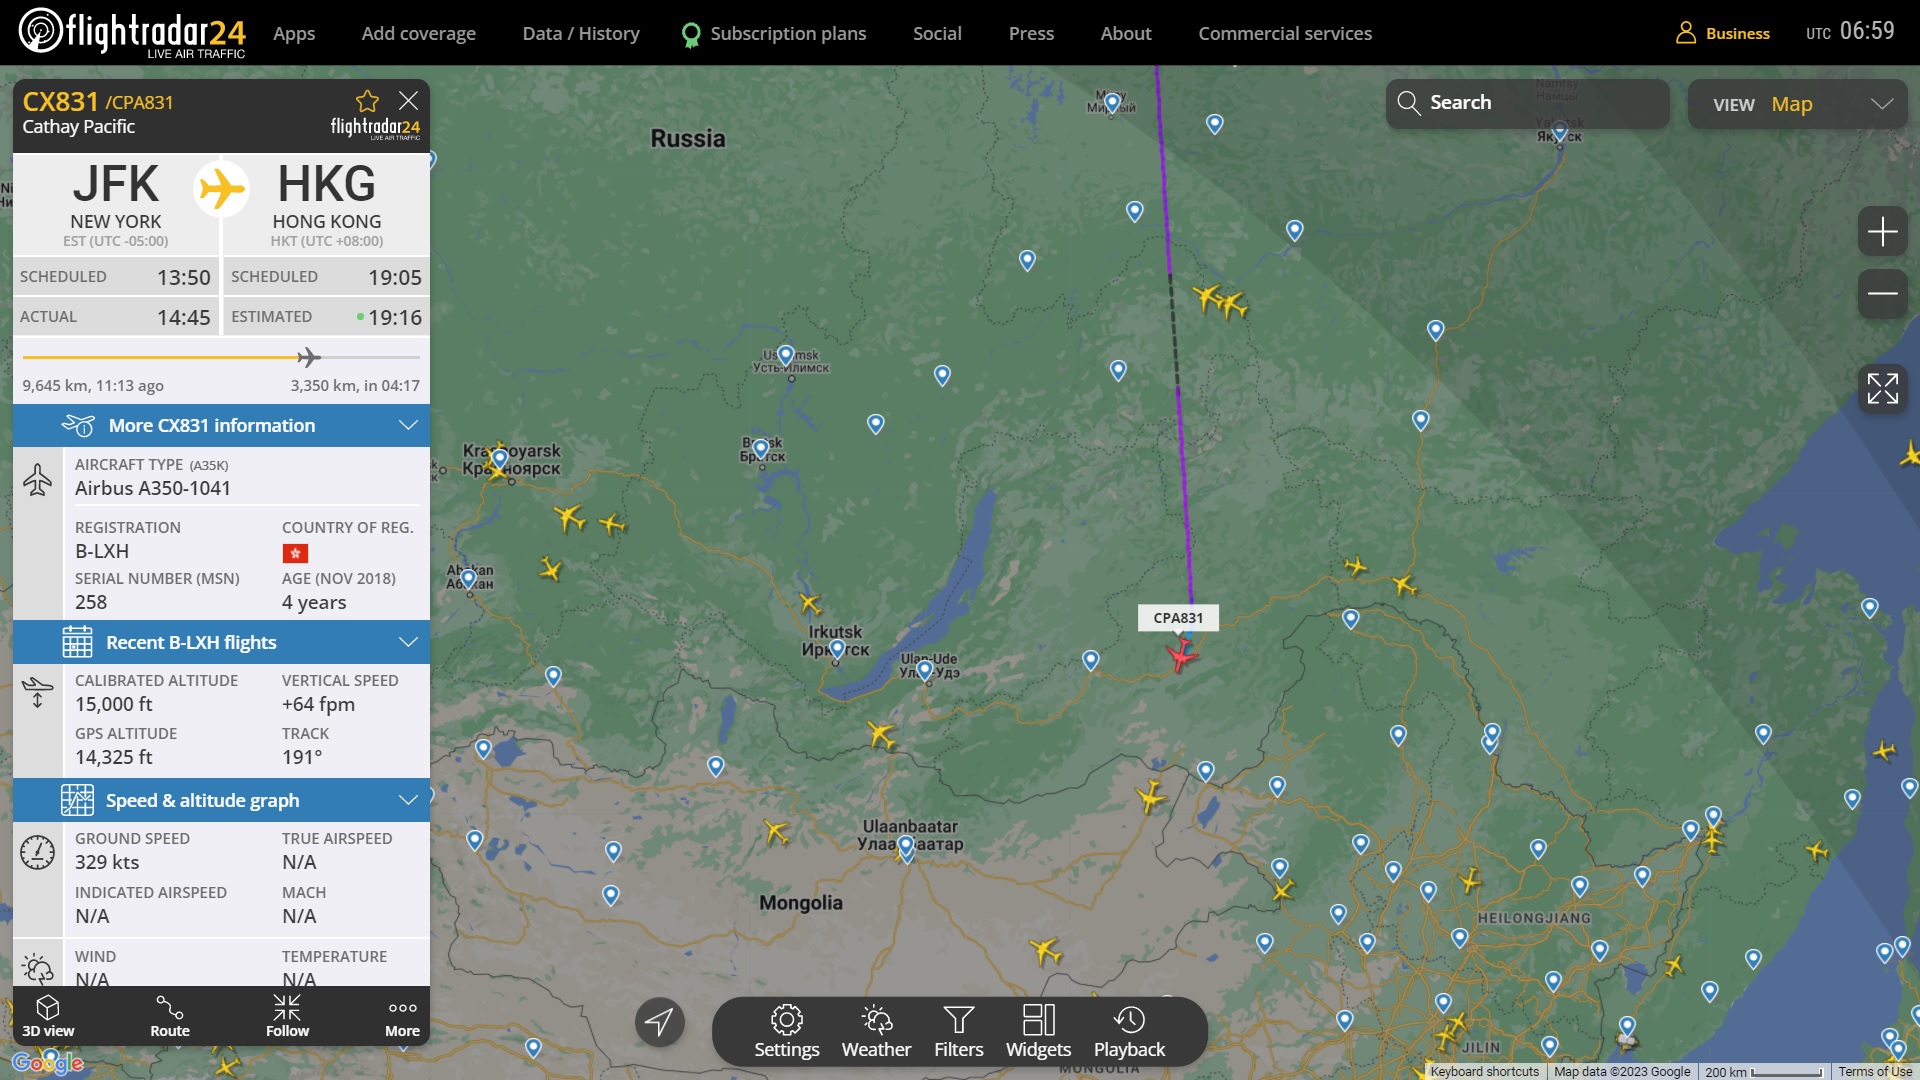Favorite flight CX831 with the star icon
Viewport: 1920px width, 1080px height.
pyautogui.click(x=367, y=101)
